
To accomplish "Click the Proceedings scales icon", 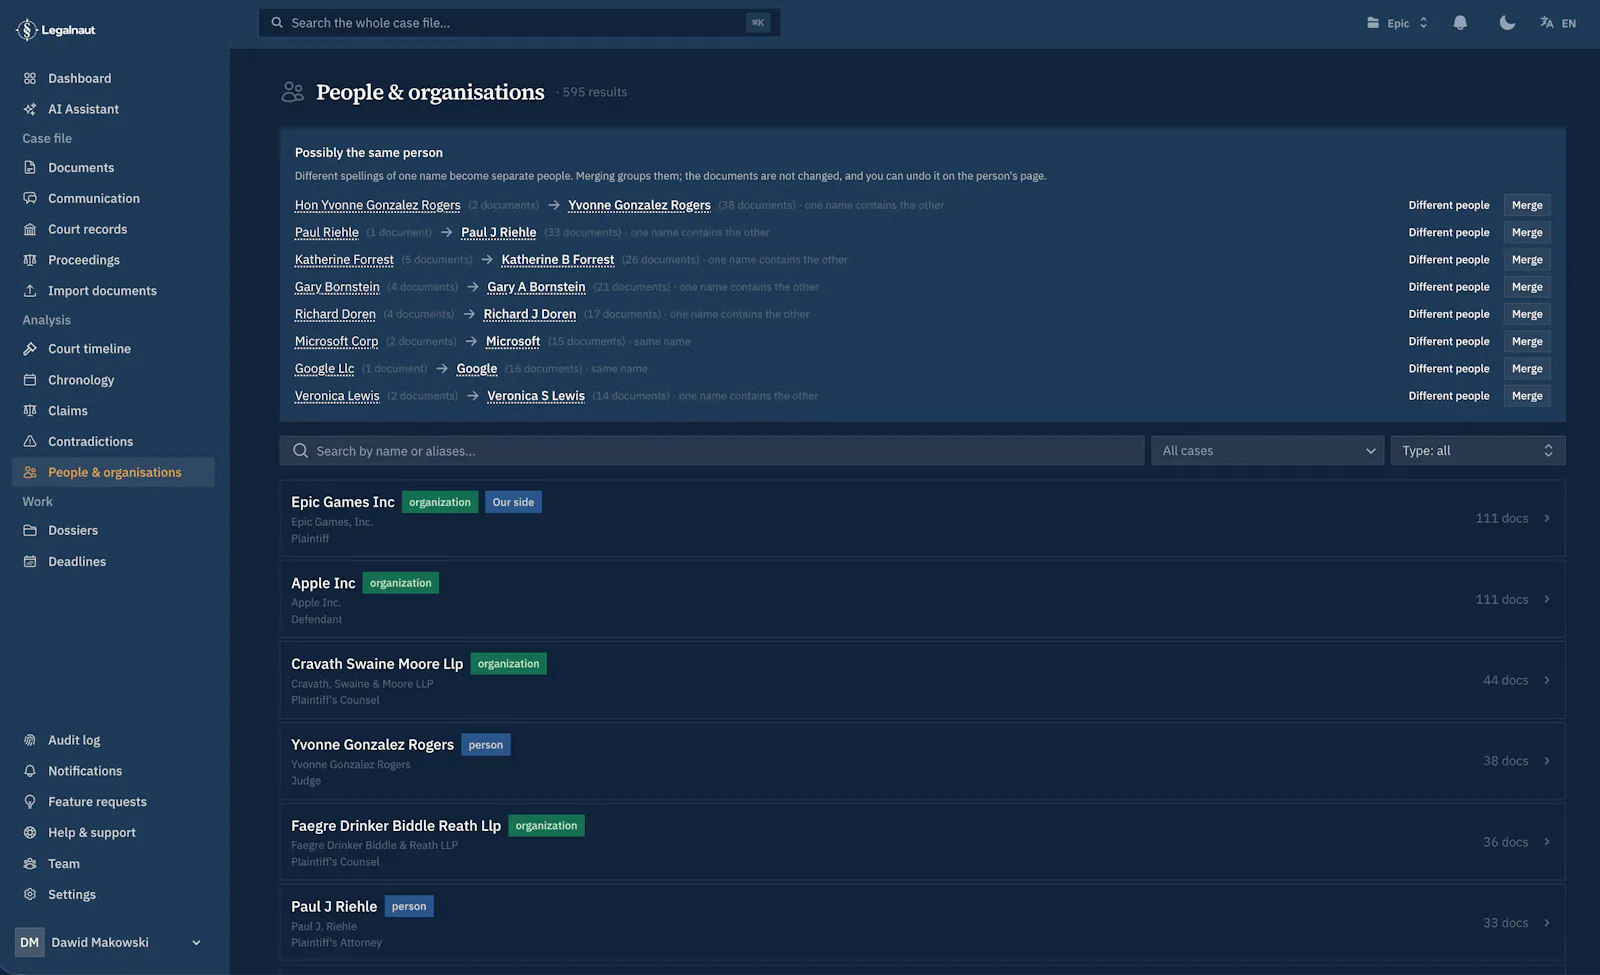I will 30,260.
